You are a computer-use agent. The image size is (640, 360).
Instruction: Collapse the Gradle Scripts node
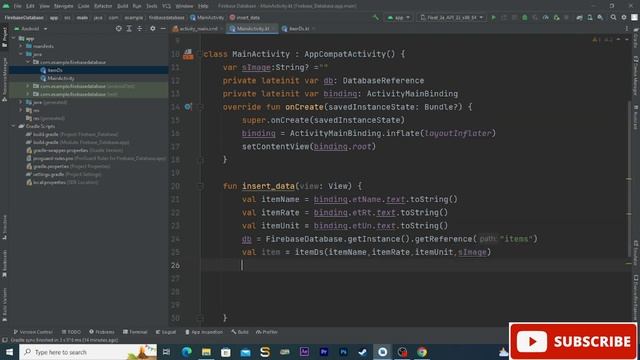[14, 126]
